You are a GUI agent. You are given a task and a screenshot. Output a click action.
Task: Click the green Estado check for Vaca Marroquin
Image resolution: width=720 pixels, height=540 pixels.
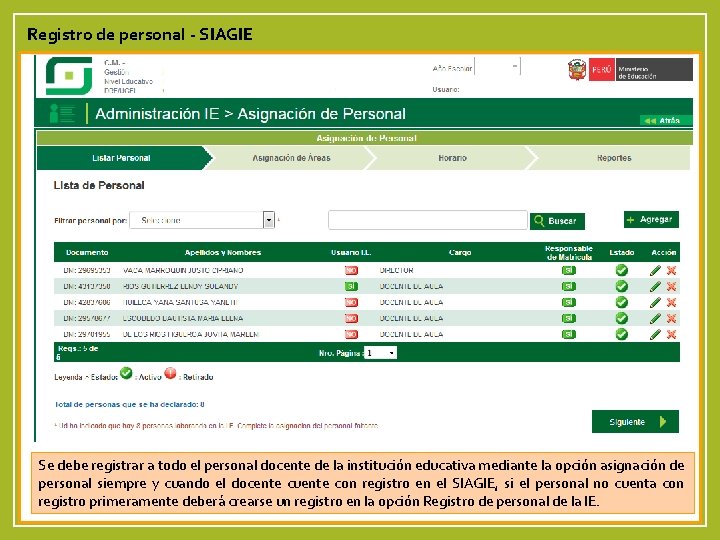[622, 270]
